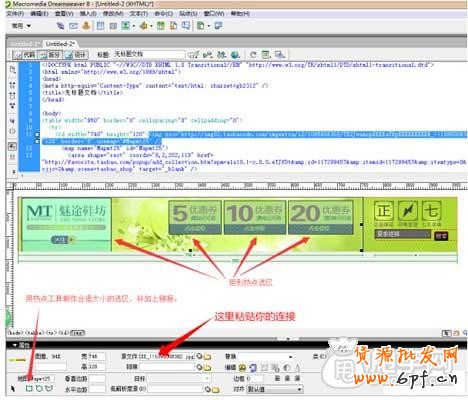Click the Visual Aids icon
The image size is (468, 400).
click(x=280, y=54)
